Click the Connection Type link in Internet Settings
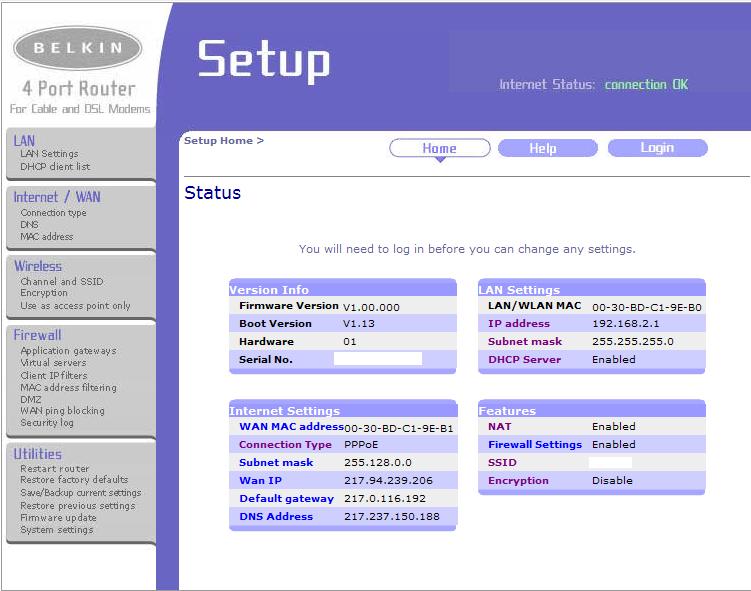Viewport: 751px width, 591px height. click(285, 445)
